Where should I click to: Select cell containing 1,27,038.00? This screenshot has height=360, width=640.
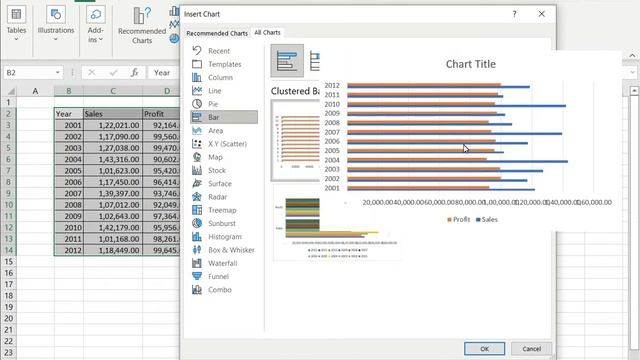(113, 148)
